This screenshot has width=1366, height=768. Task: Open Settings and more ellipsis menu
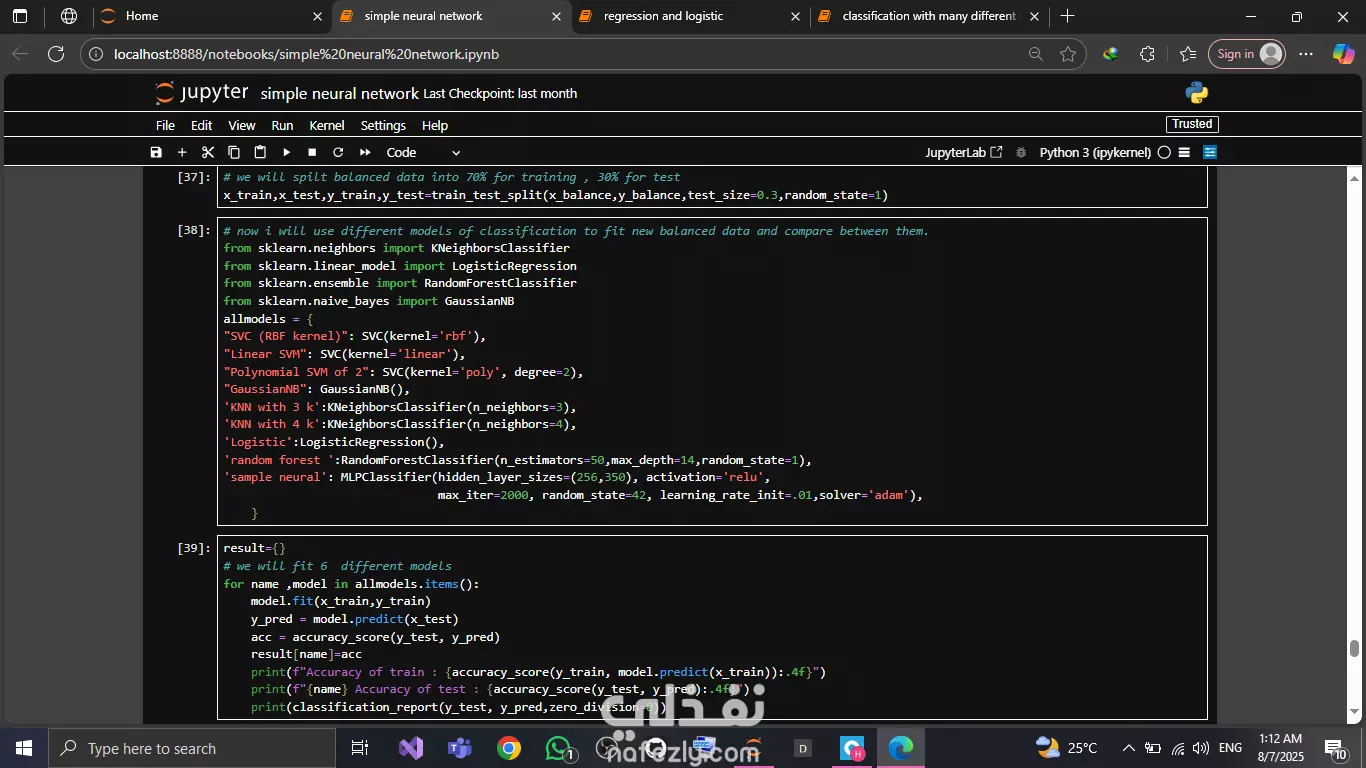tap(1306, 54)
